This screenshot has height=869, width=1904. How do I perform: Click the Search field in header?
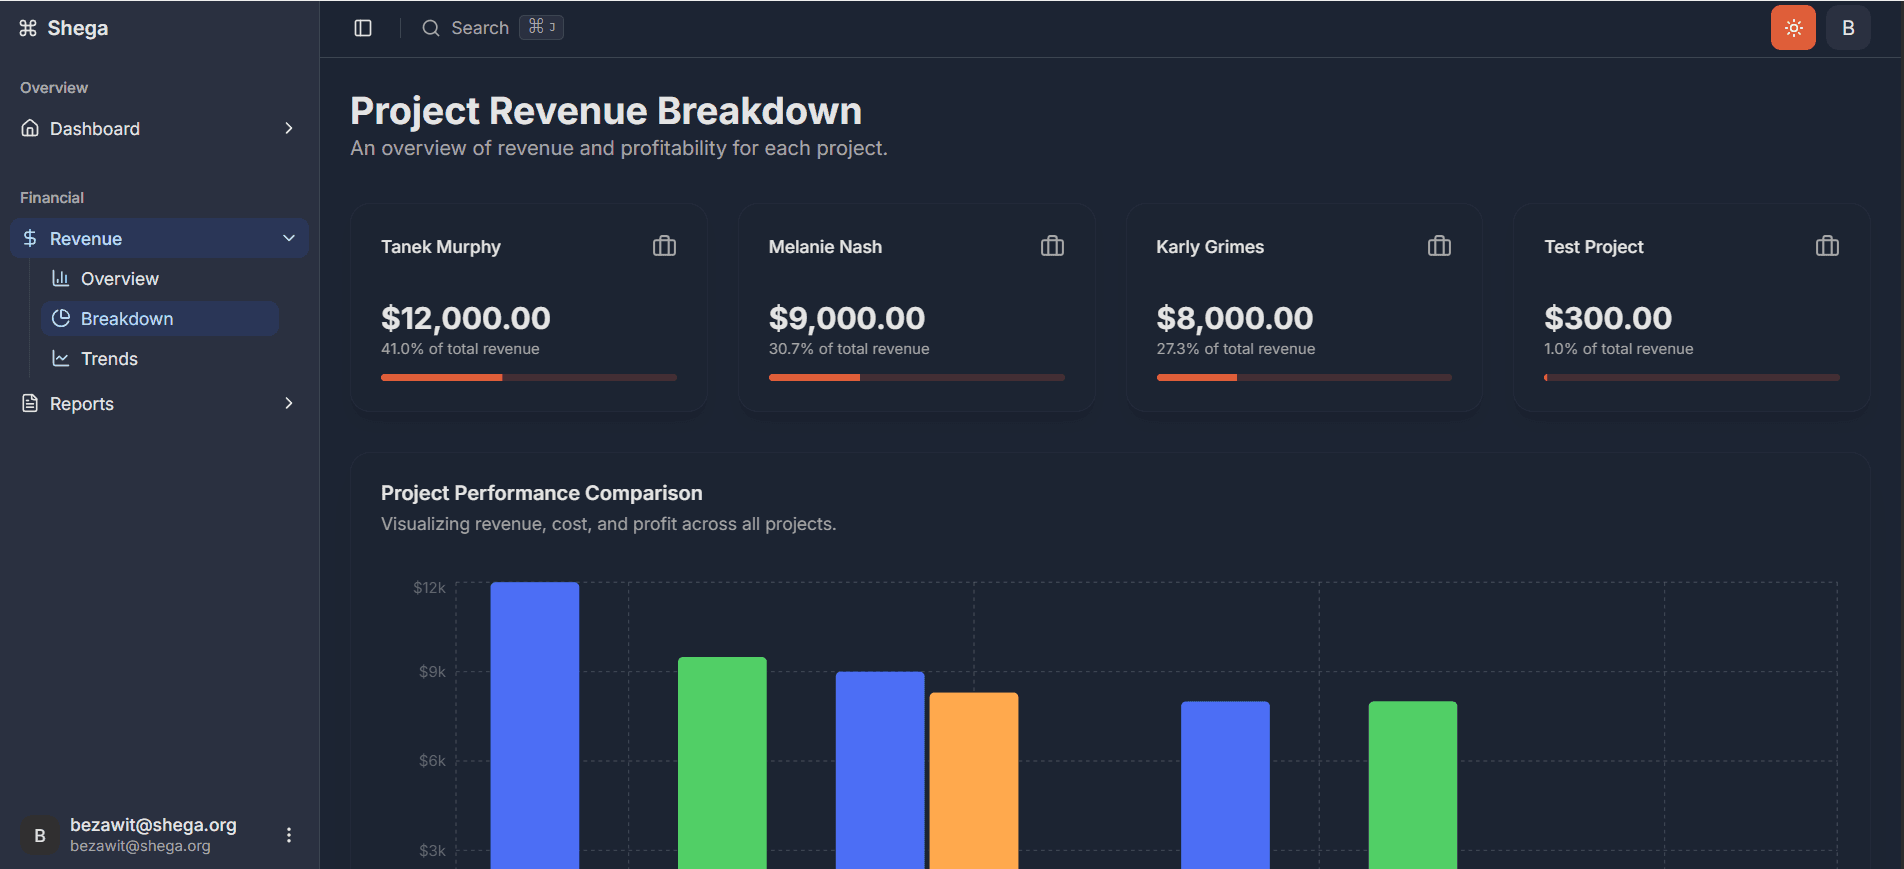coord(492,28)
